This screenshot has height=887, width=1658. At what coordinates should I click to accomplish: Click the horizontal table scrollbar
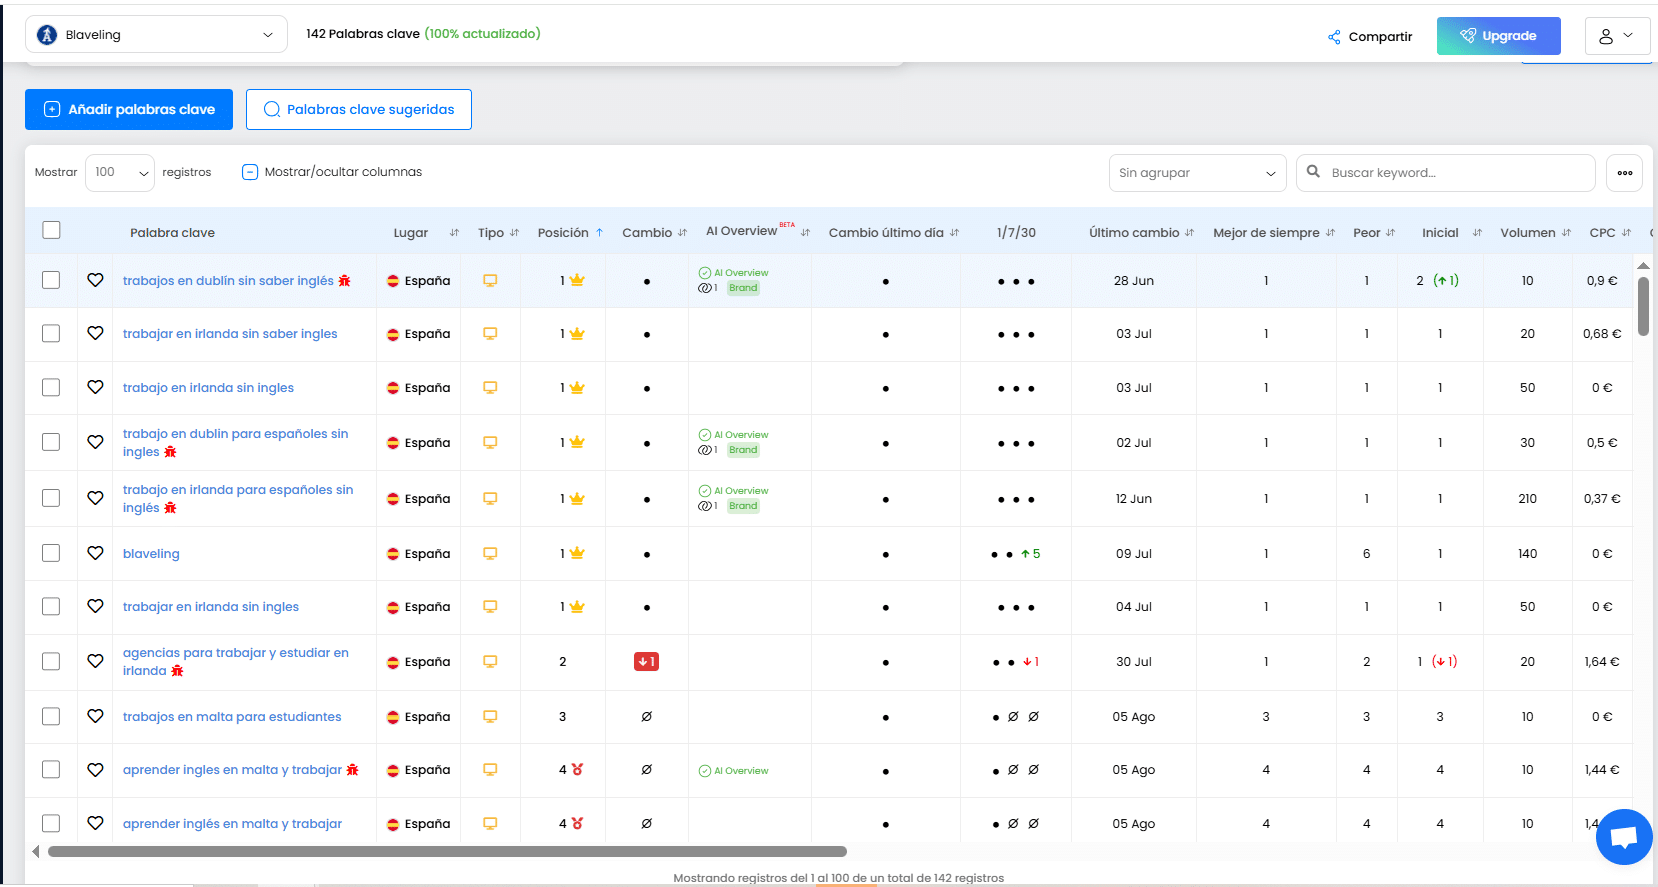(447, 852)
